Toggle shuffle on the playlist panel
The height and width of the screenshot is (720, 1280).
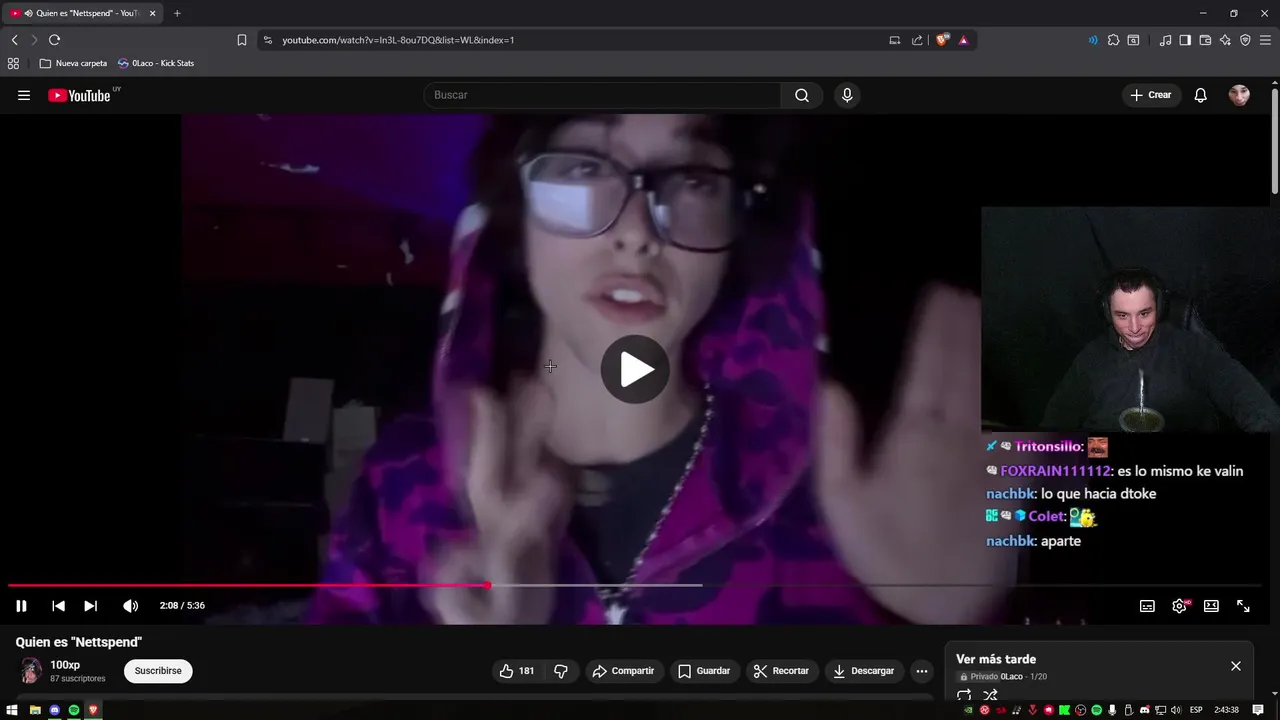[990, 696]
